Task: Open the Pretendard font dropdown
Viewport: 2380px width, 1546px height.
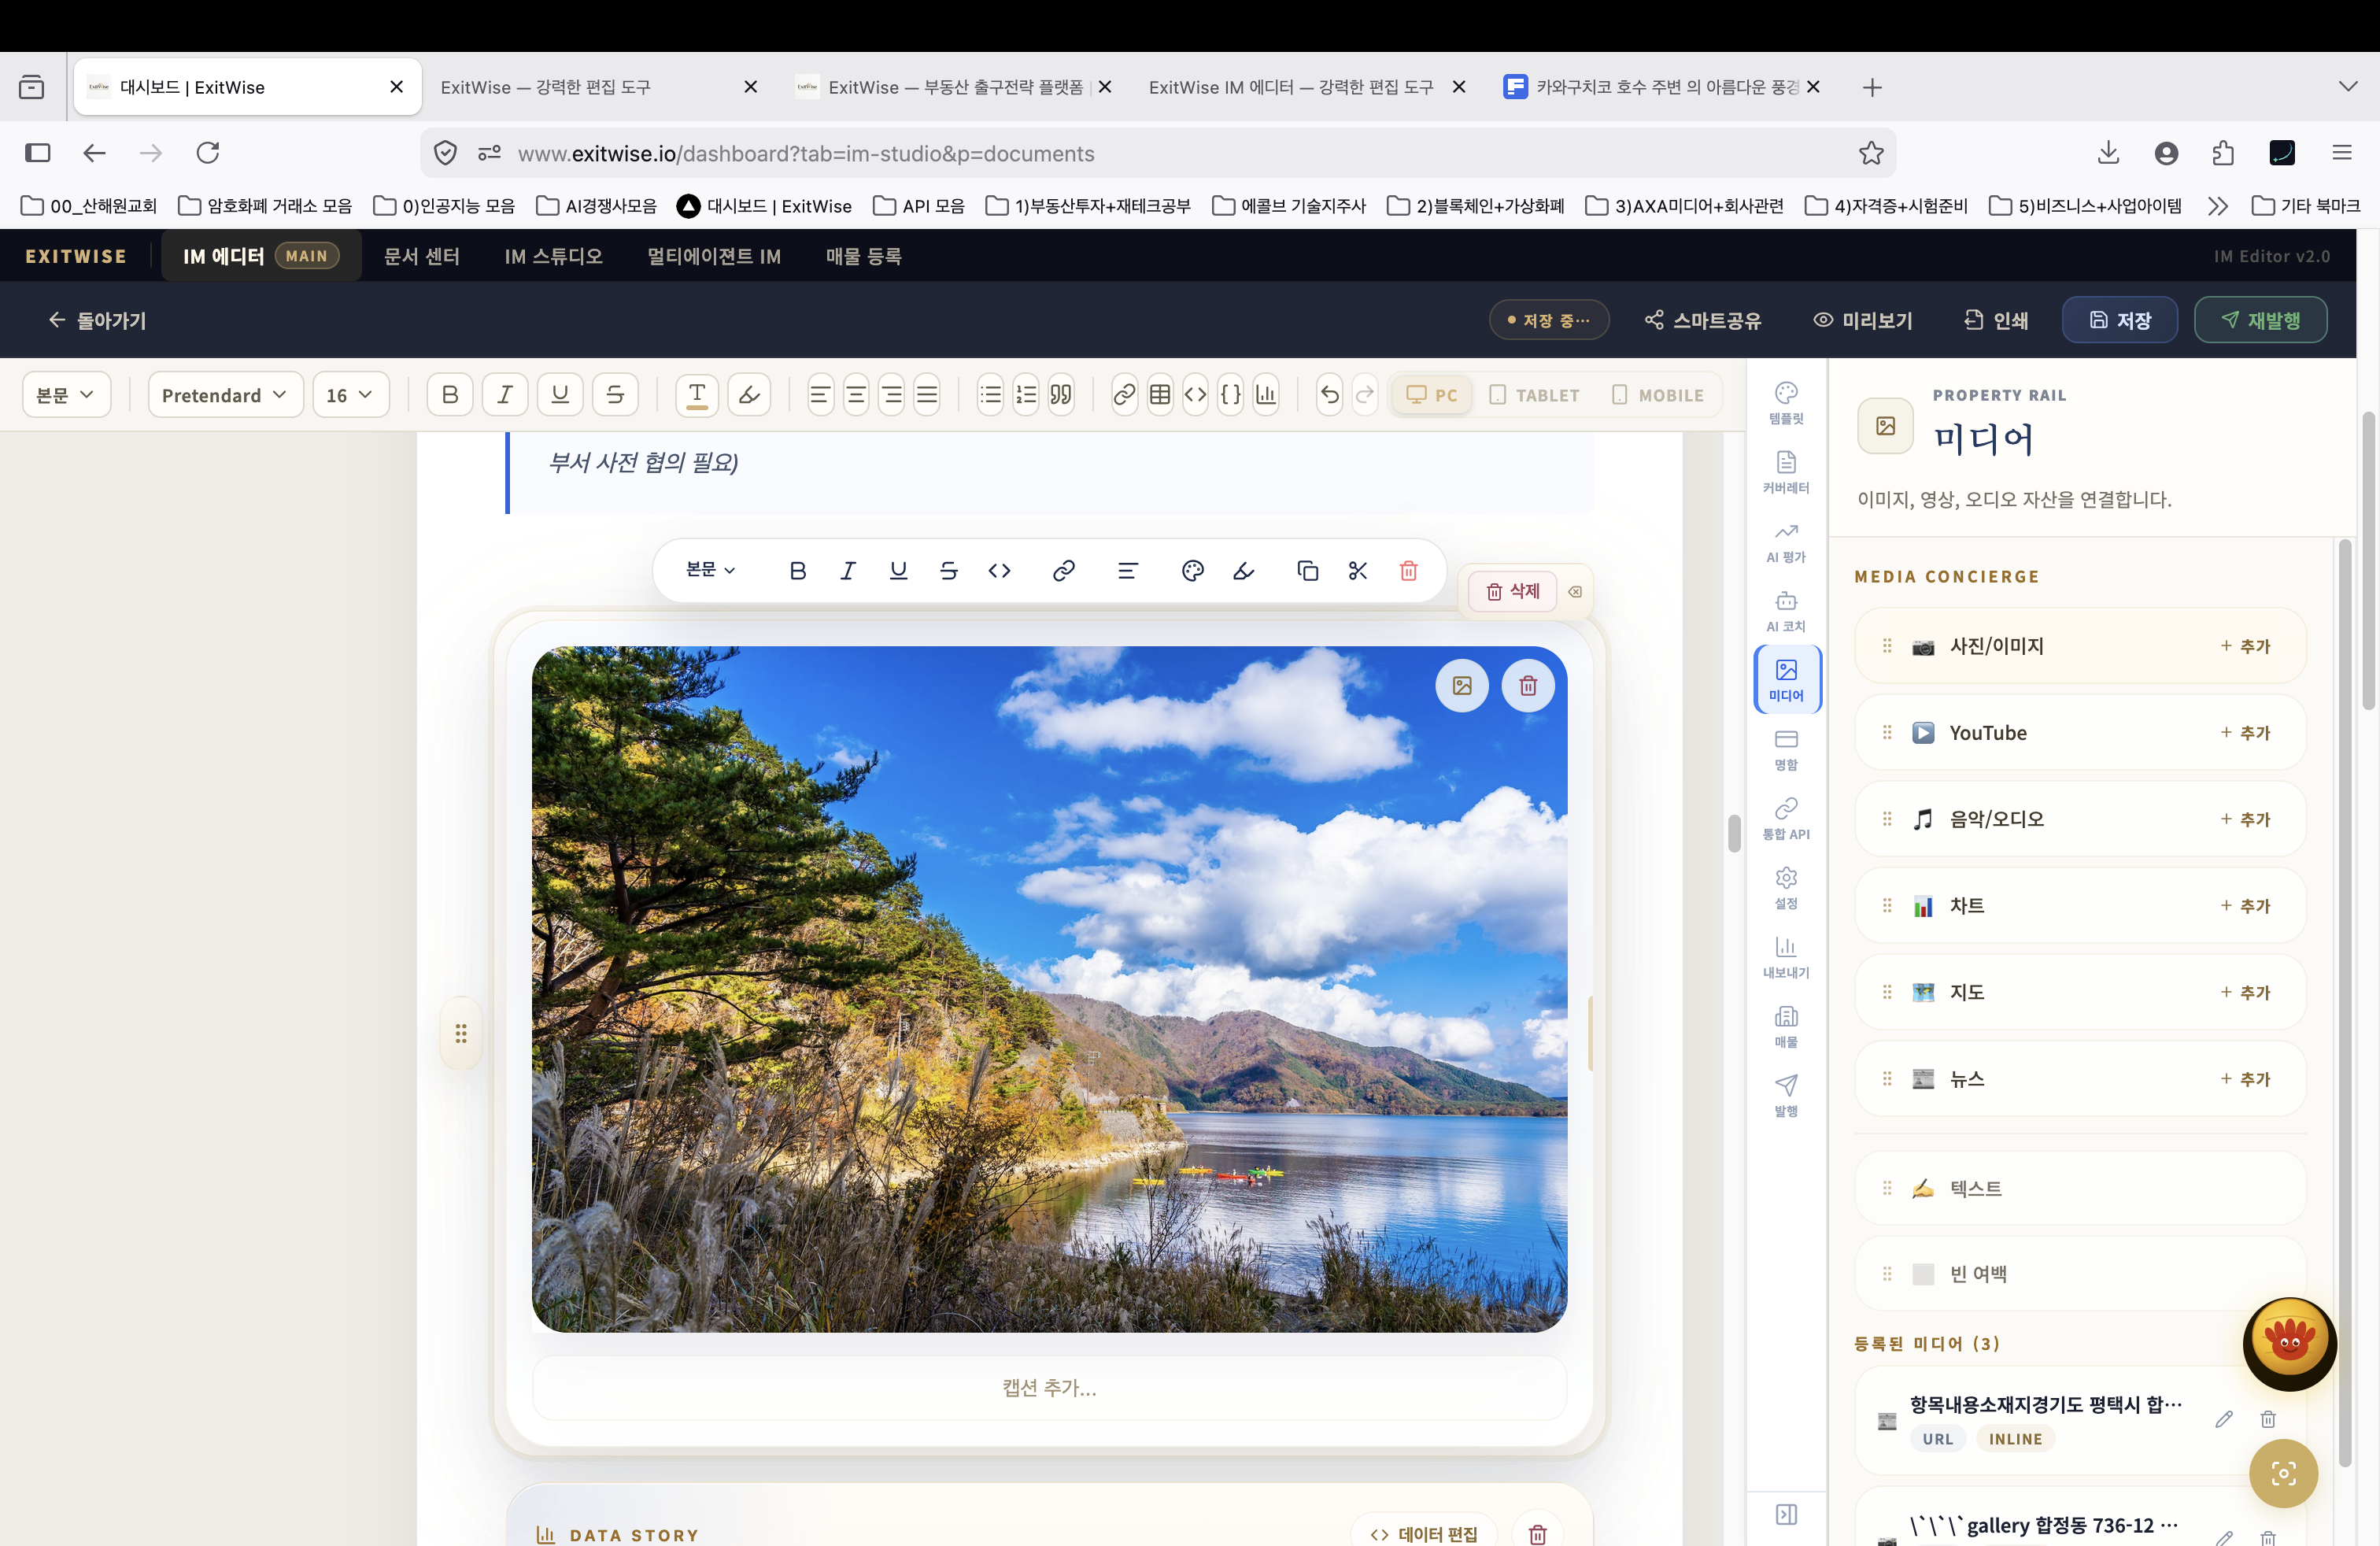Action: point(224,395)
